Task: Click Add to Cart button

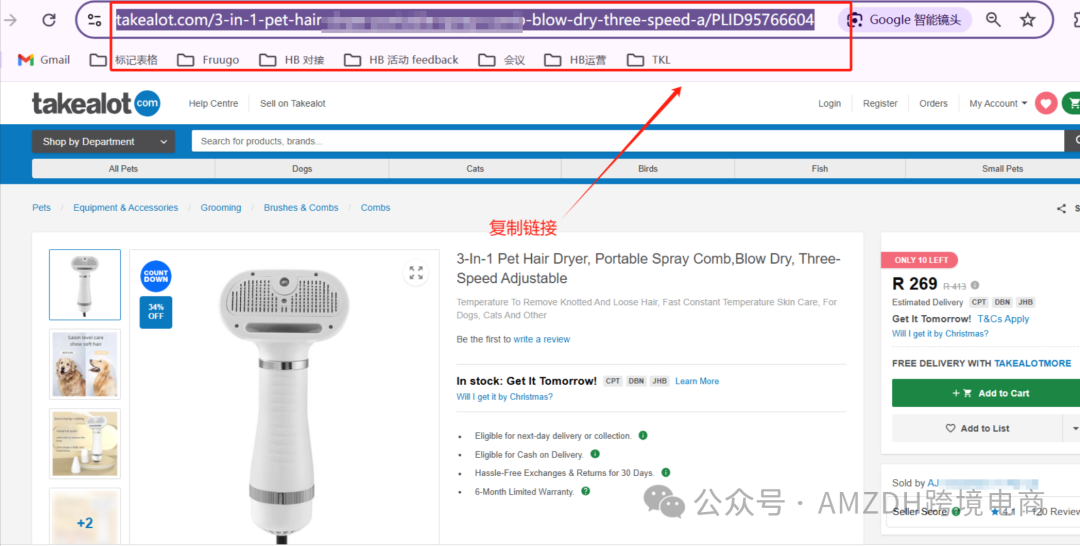Action: [x=986, y=393]
